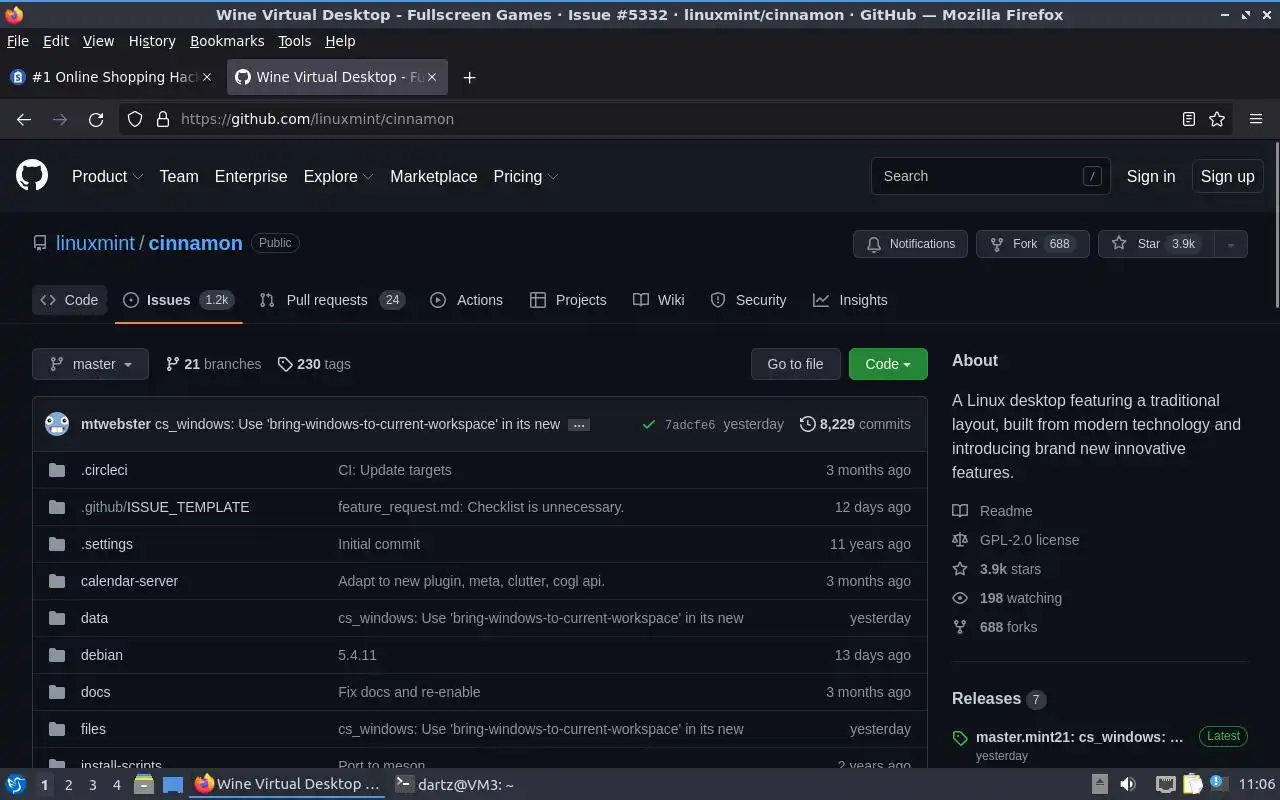Open the Firefox hamburger application menu
Screen dimensions: 1280x800
(1256, 119)
